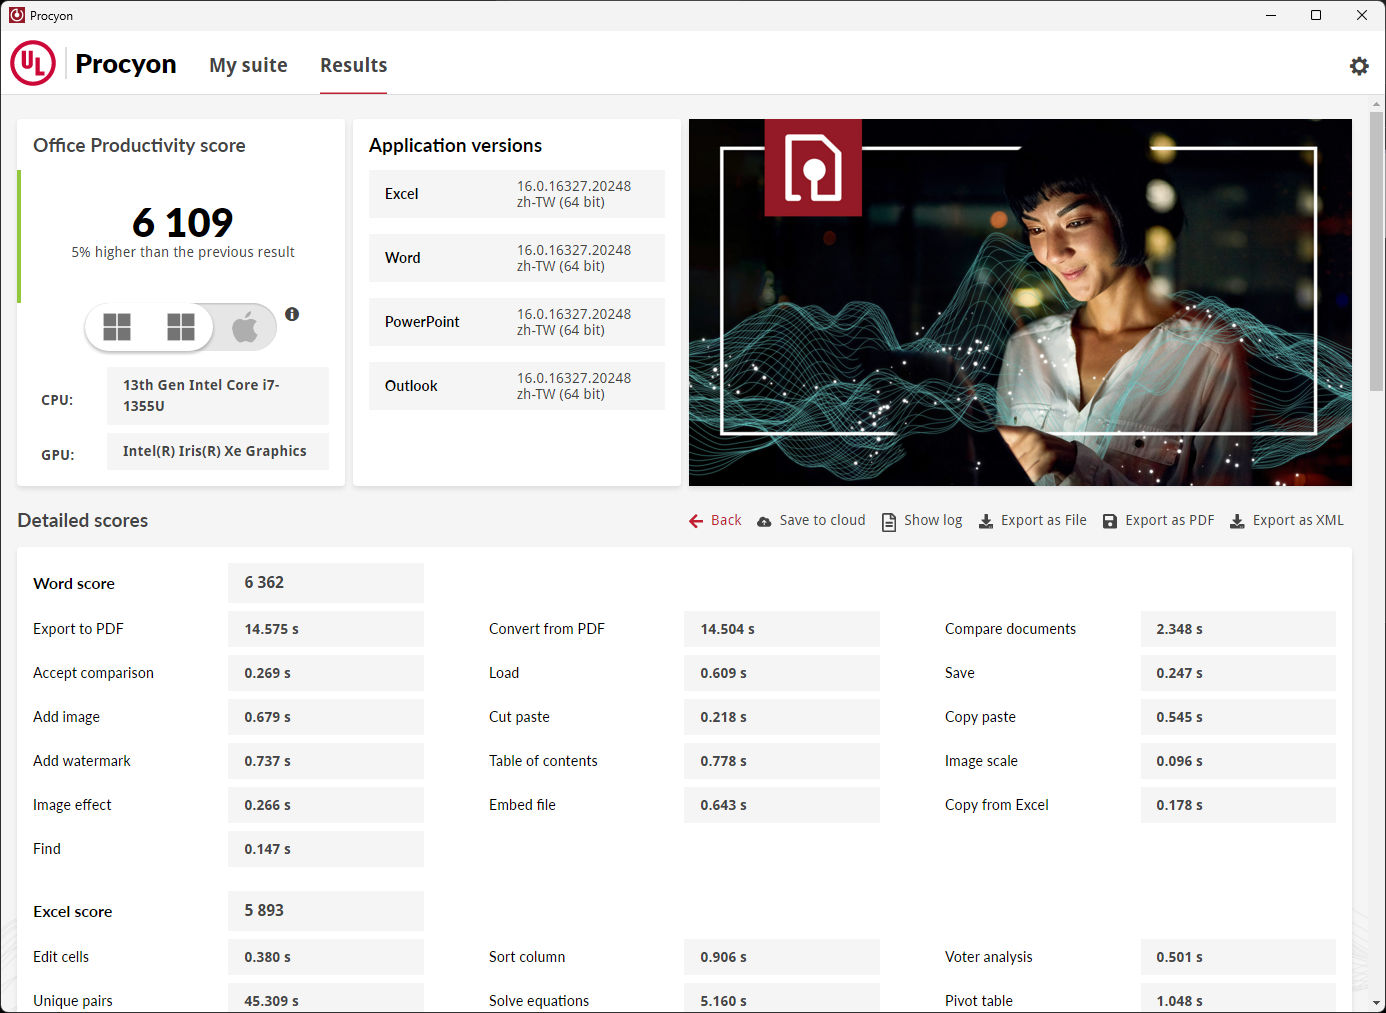Go Back to results list
This screenshot has height=1013, width=1386.
click(x=726, y=520)
